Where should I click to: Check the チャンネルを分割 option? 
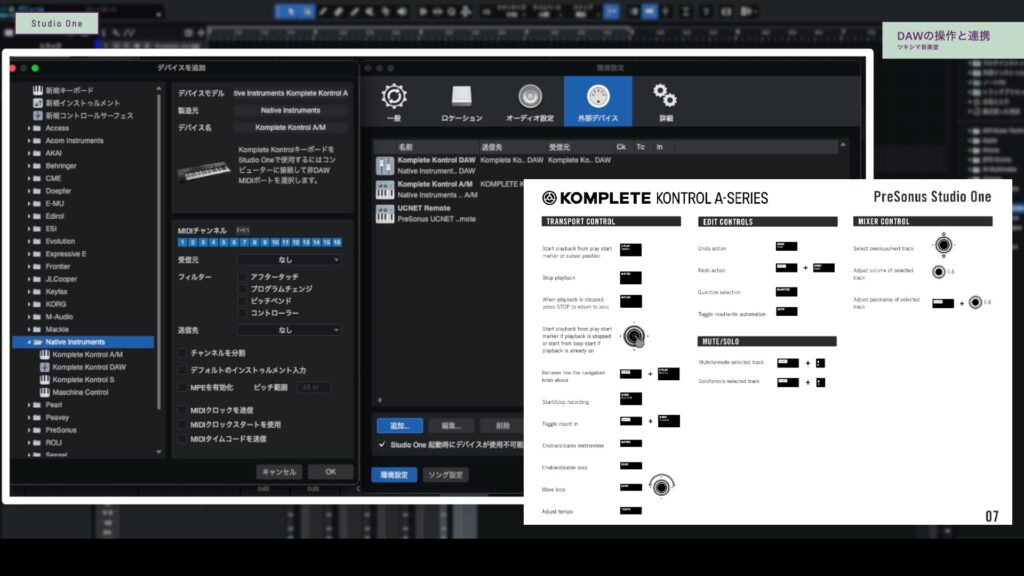pos(182,353)
